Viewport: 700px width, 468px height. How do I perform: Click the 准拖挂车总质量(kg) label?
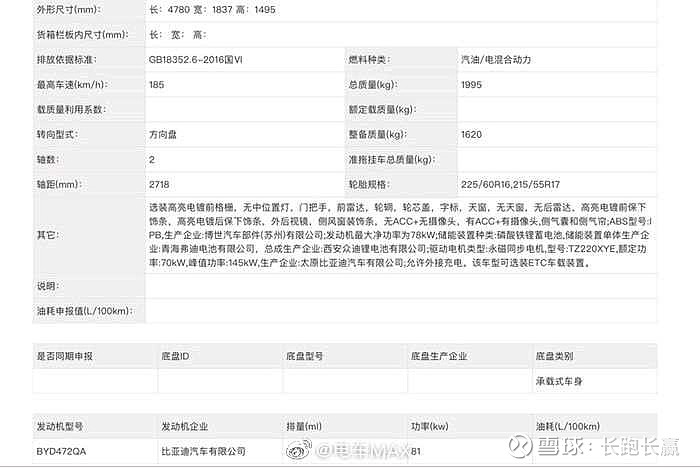point(392,159)
